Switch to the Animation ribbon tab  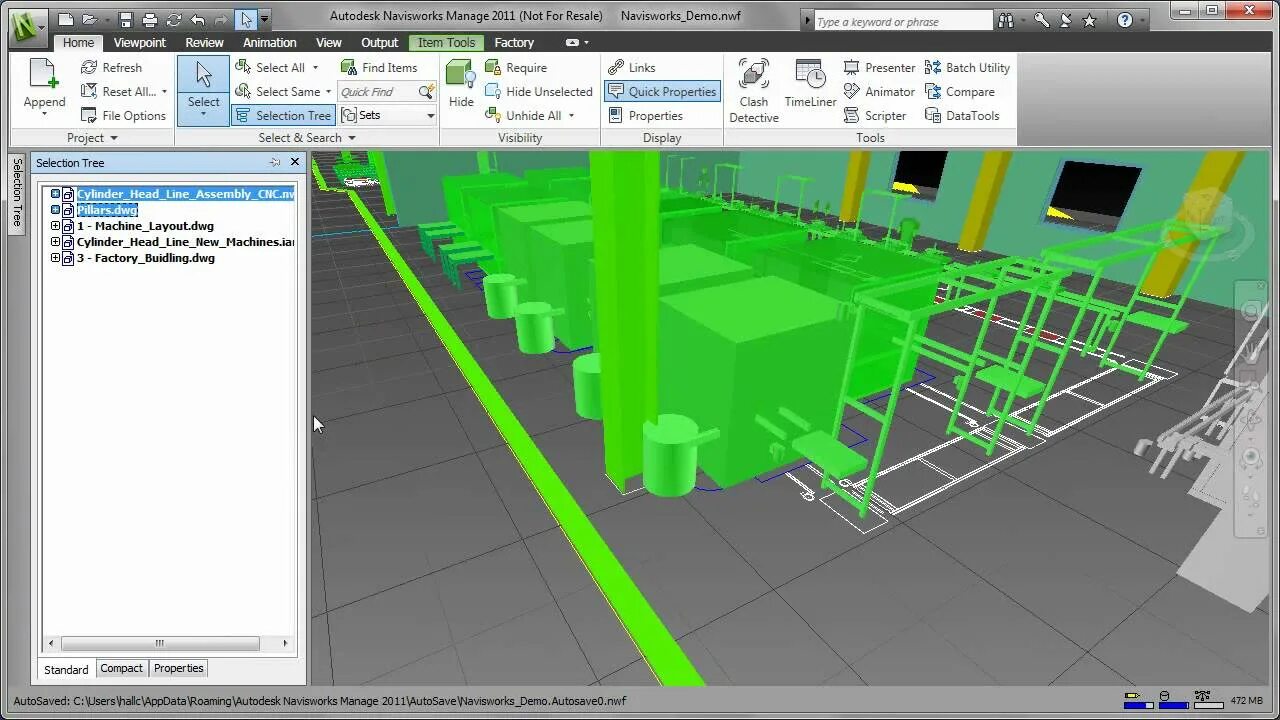270,42
